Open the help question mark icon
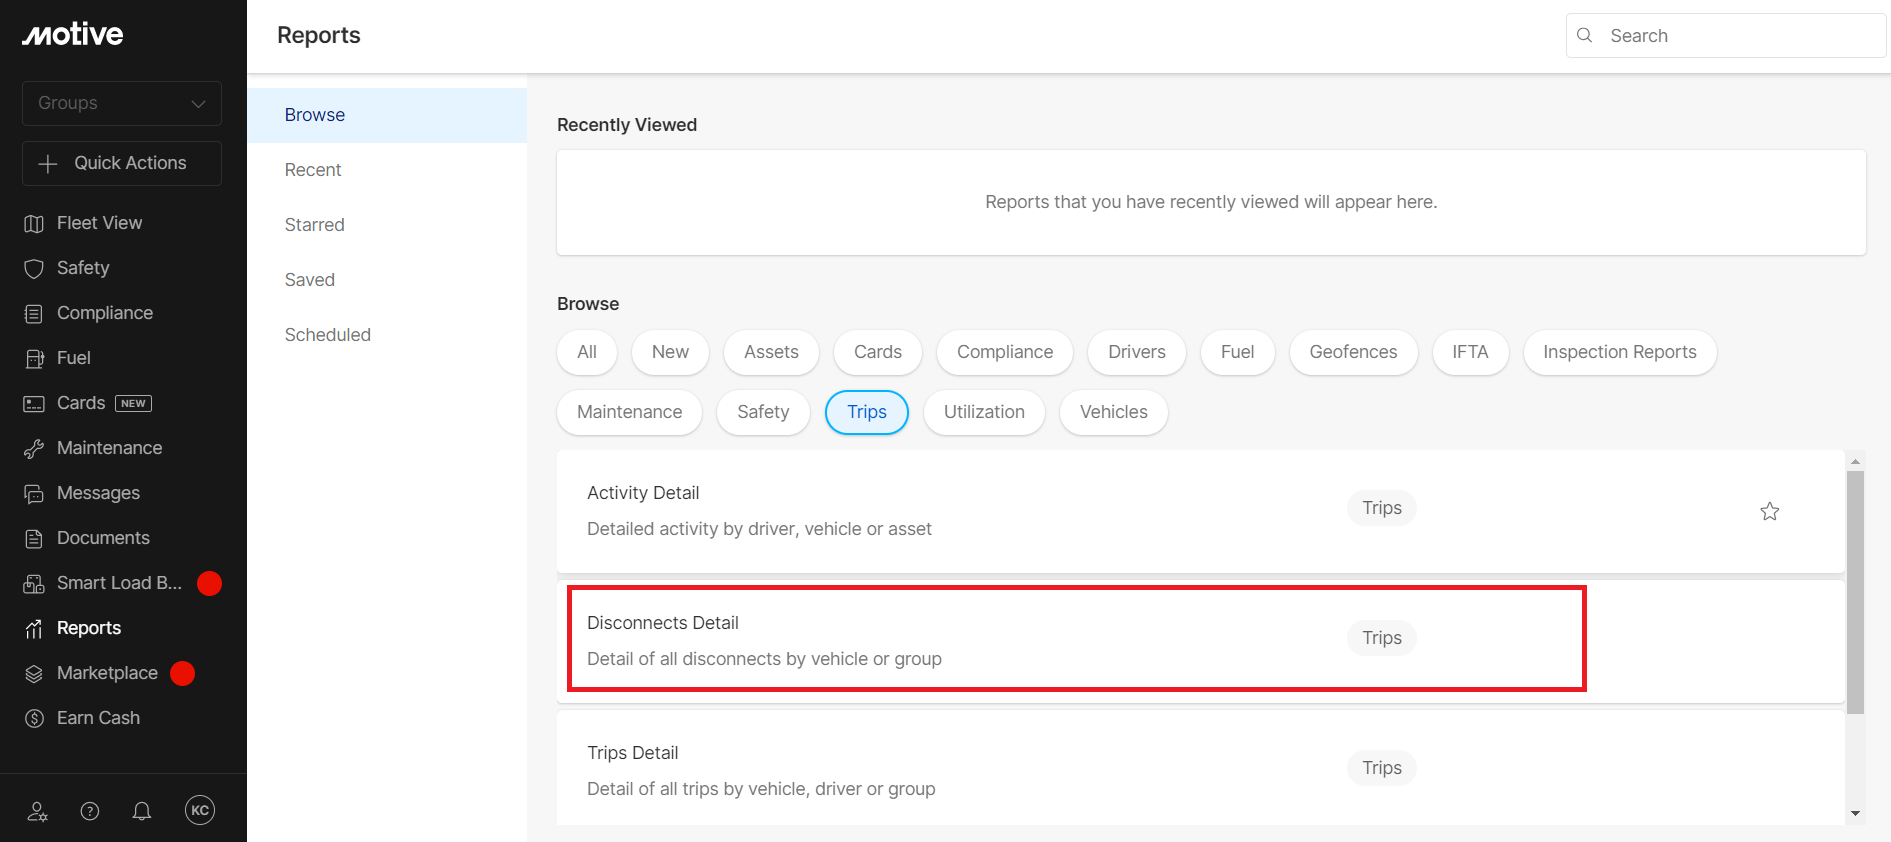 coord(90,811)
